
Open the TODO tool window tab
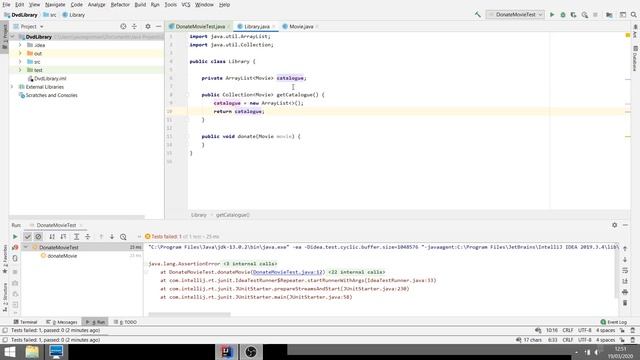126,322
